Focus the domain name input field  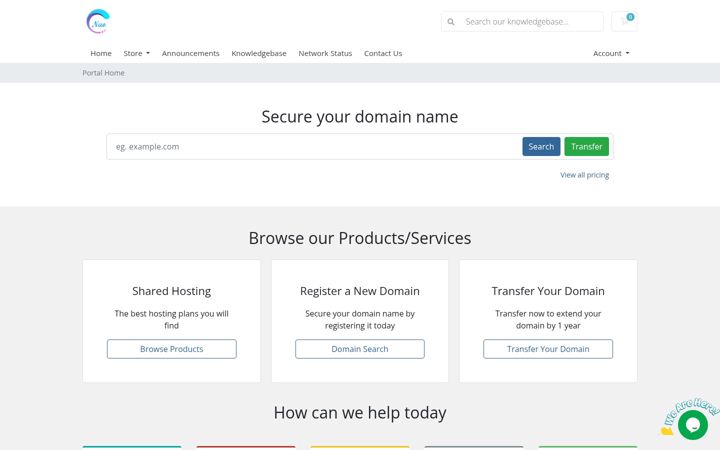click(315, 146)
